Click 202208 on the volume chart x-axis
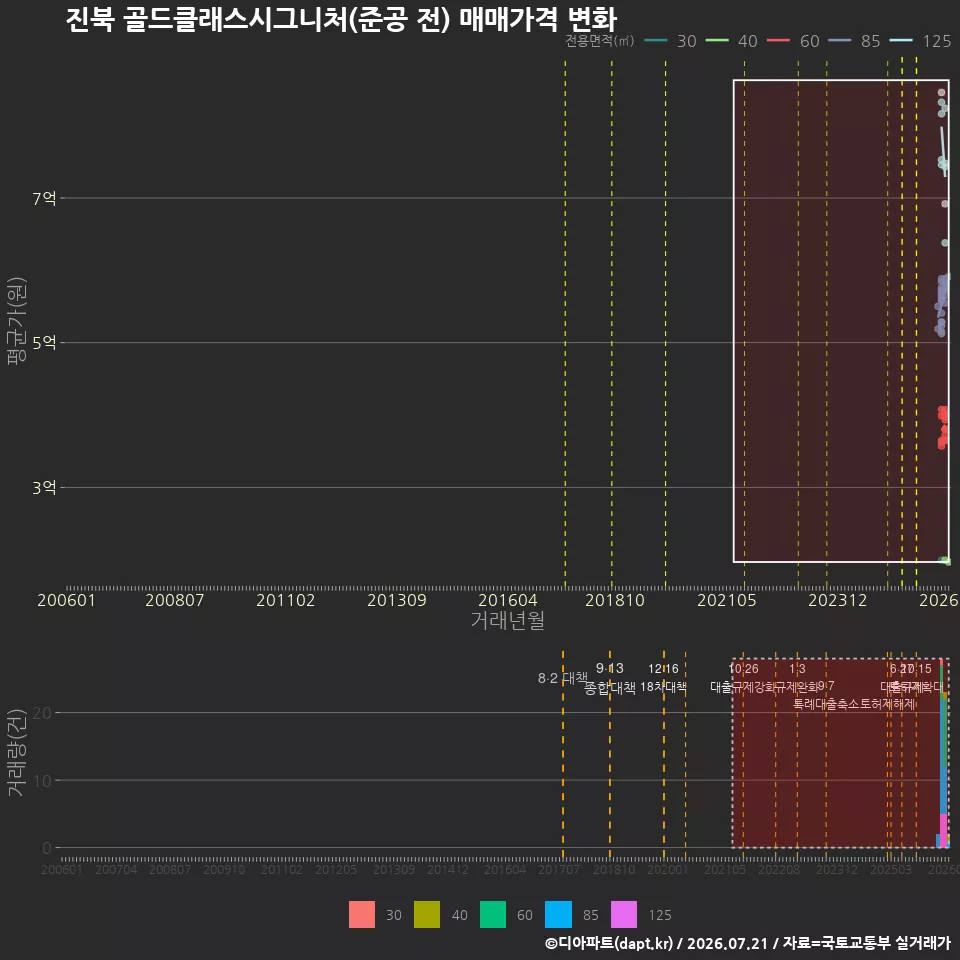 pyautogui.click(x=779, y=869)
